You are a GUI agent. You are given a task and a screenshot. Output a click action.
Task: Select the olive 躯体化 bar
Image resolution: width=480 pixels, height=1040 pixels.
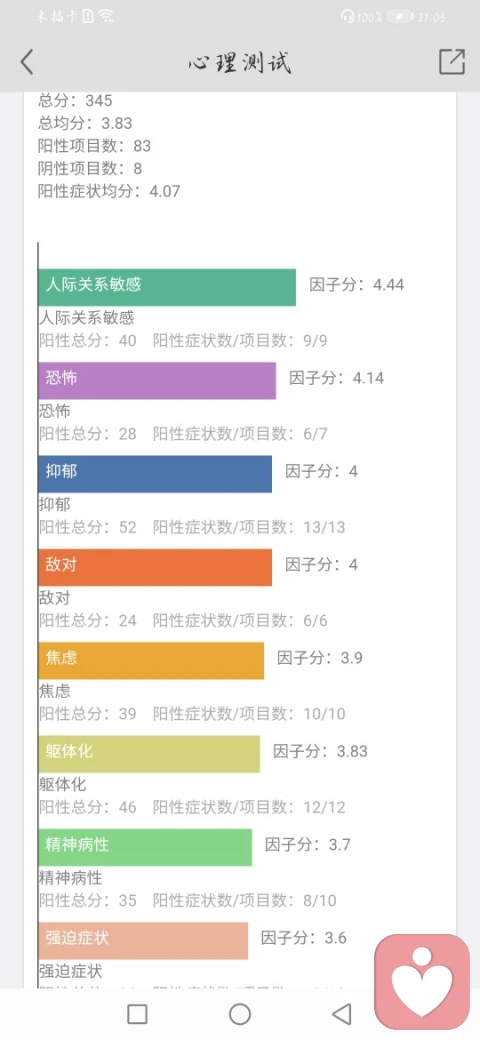click(149, 753)
